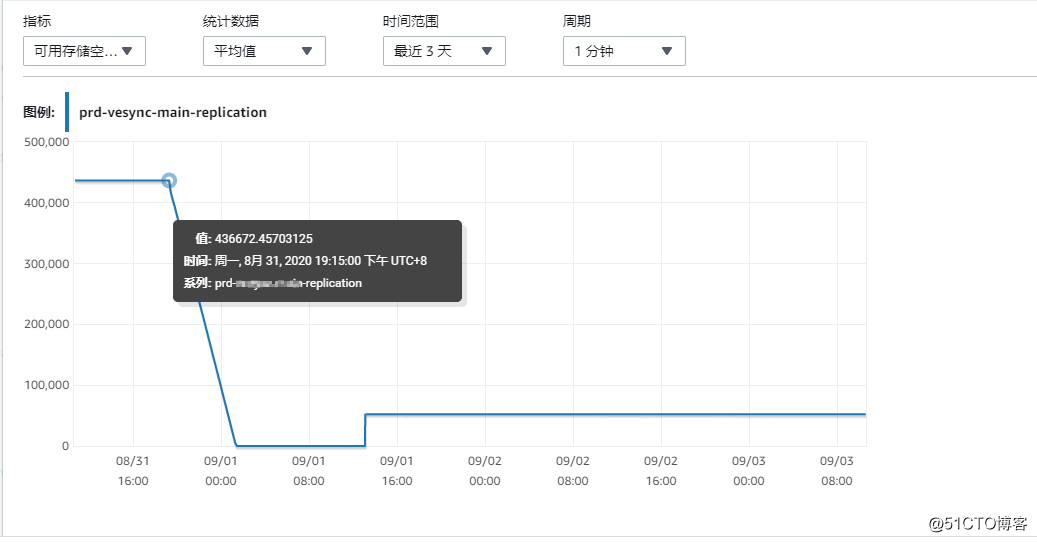Click the arrow icon beside 1 分钟
1037x542 pixels.
[x=667, y=51]
